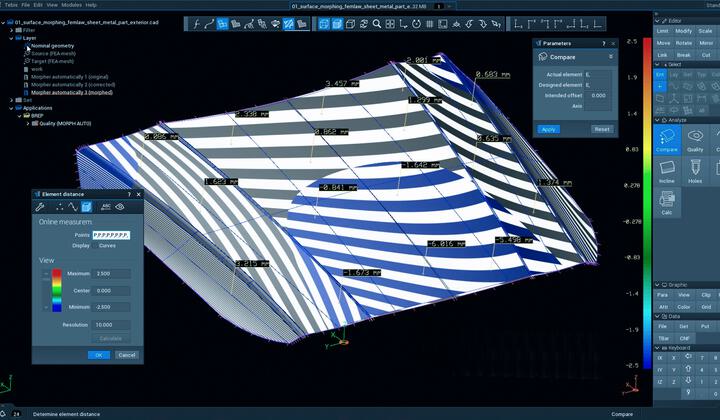Click OK in Element distance dialog

coord(99,355)
